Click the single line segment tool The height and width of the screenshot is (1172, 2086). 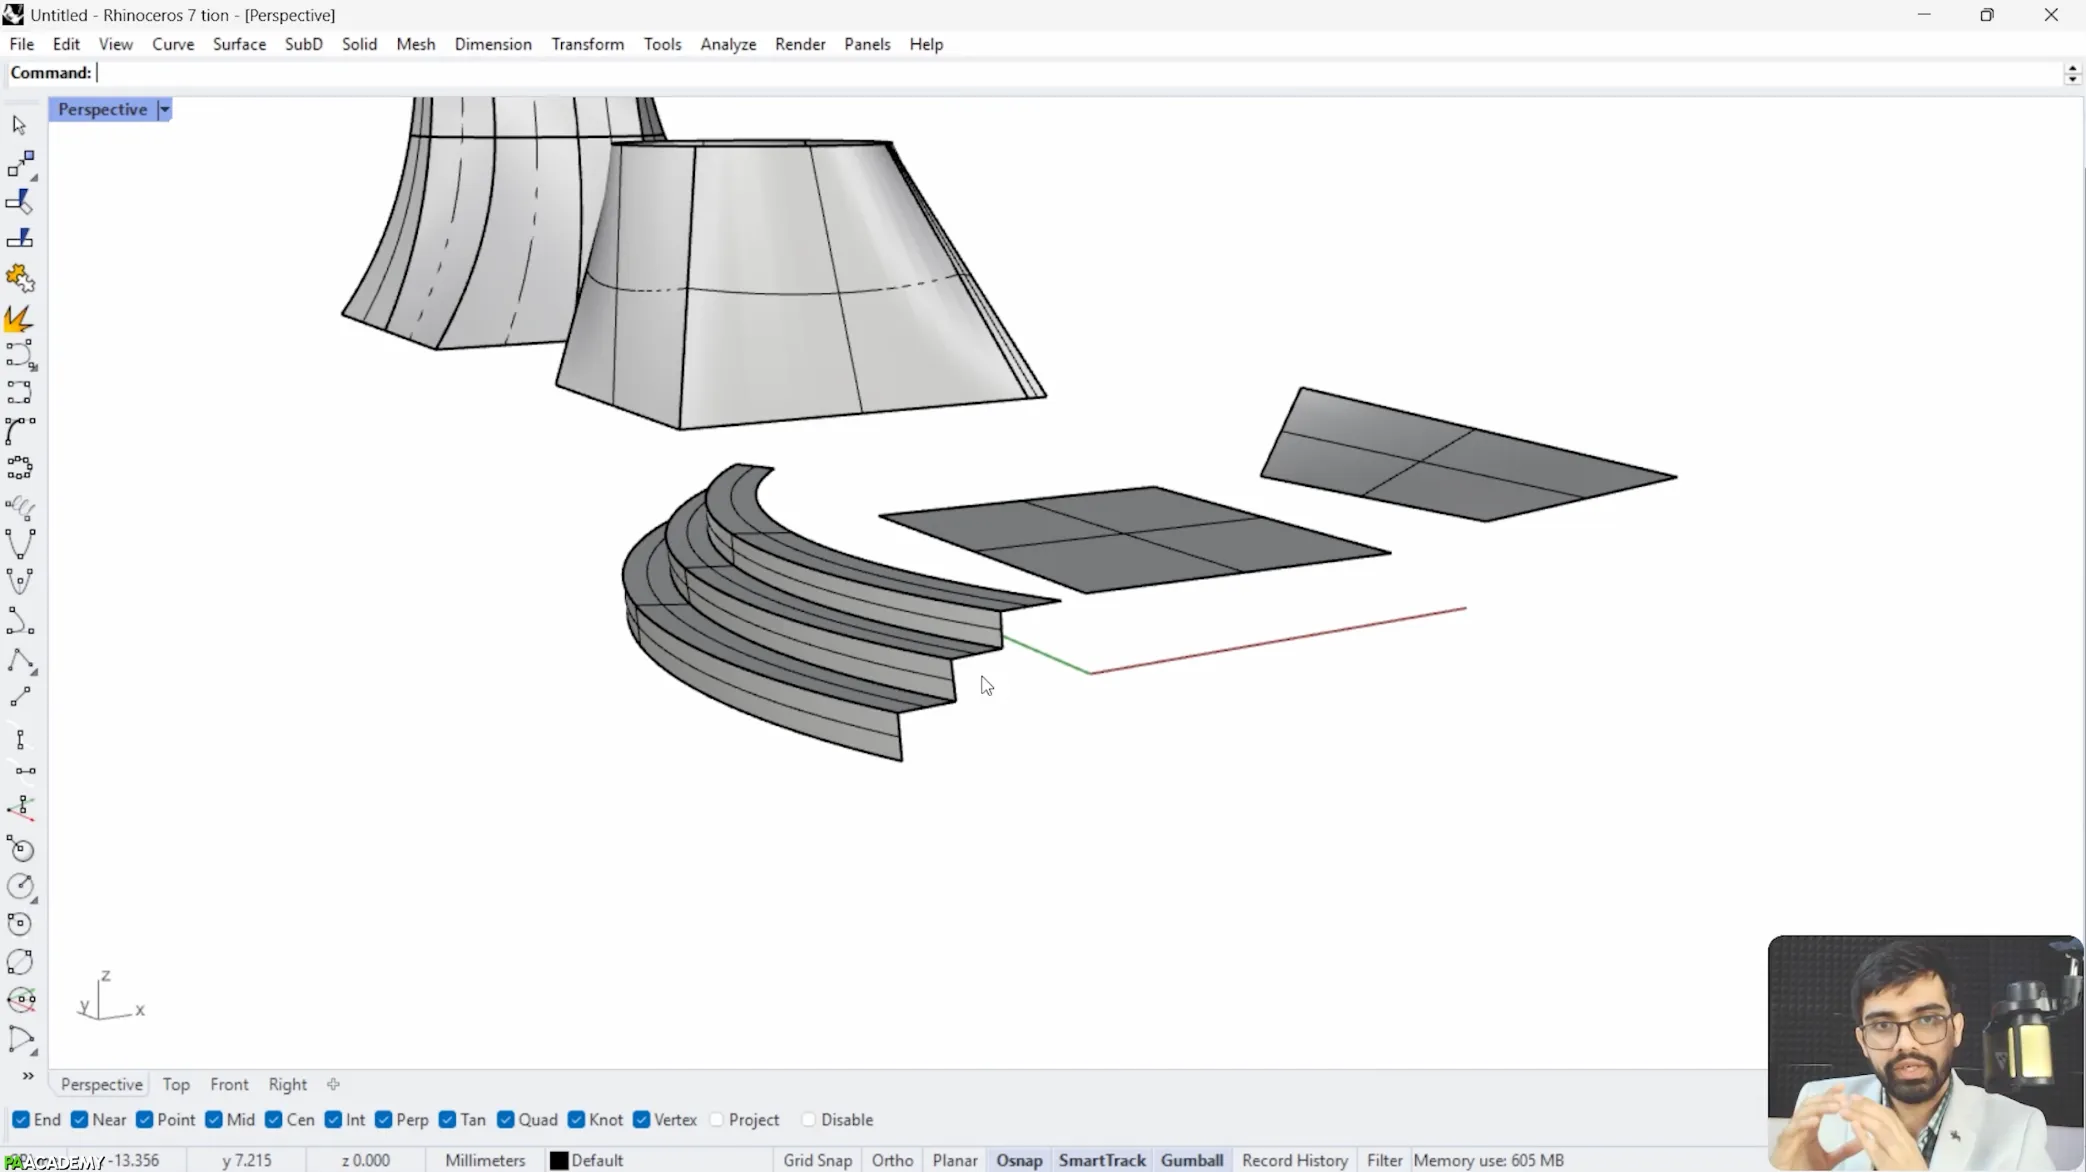[19, 697]
